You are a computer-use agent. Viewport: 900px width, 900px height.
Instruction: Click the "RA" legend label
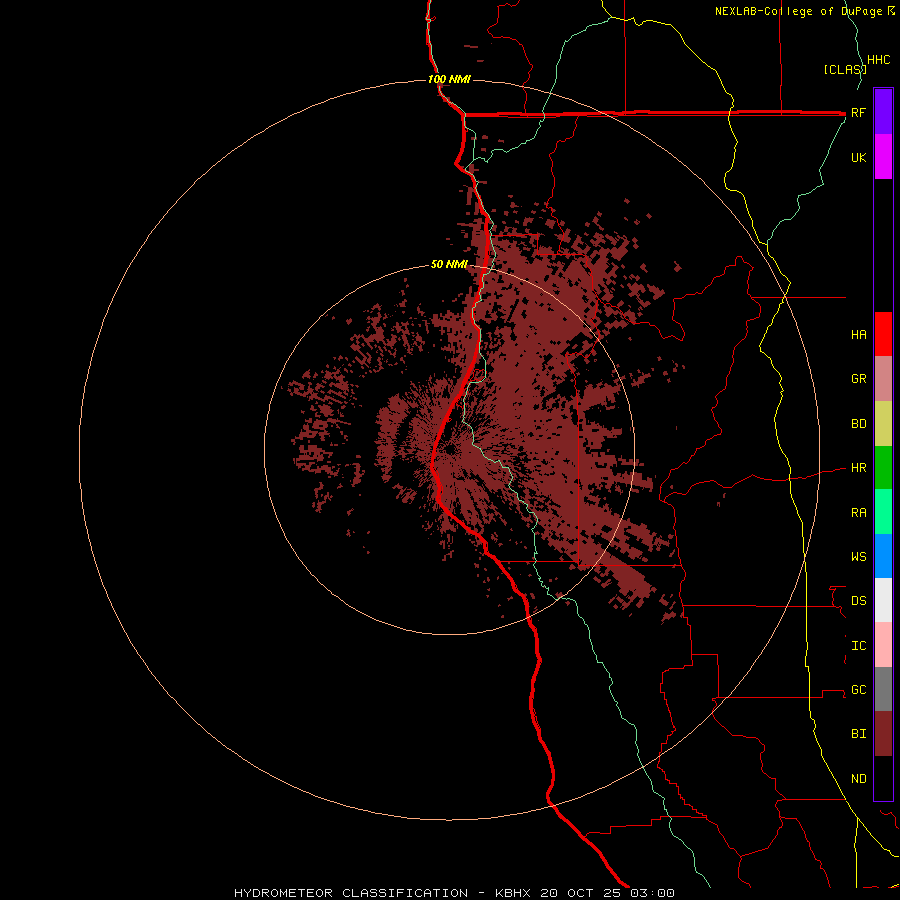point(858,513)
